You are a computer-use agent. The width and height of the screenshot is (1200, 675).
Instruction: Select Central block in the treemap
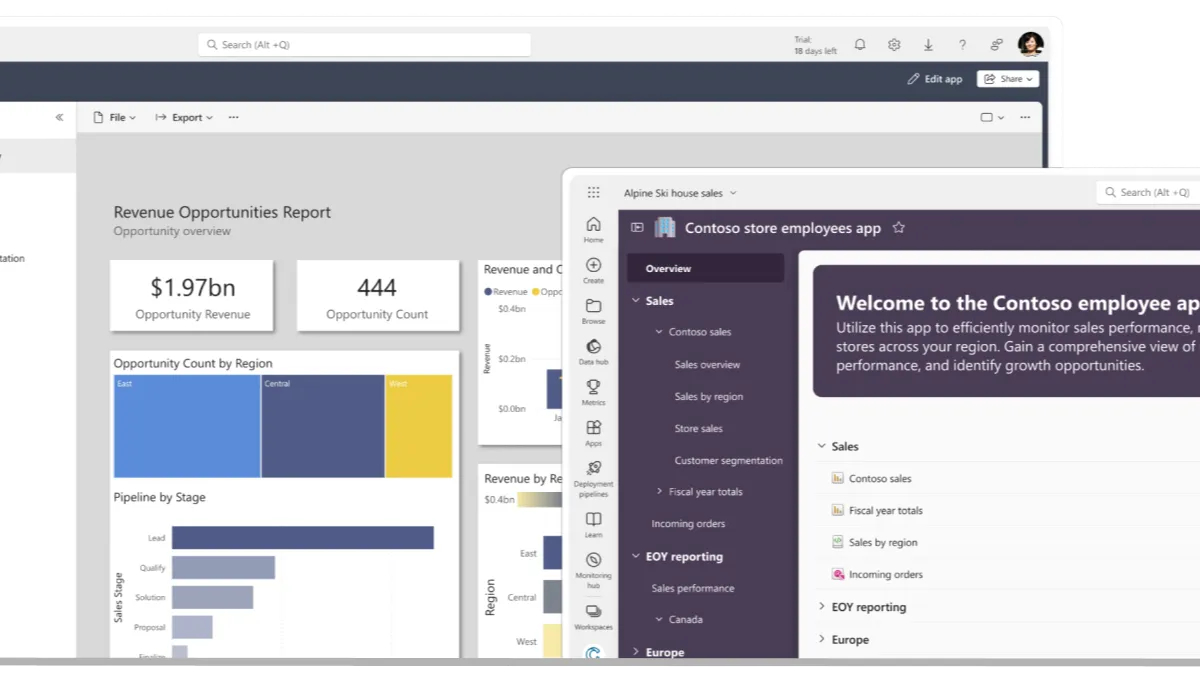coord(323,426)
